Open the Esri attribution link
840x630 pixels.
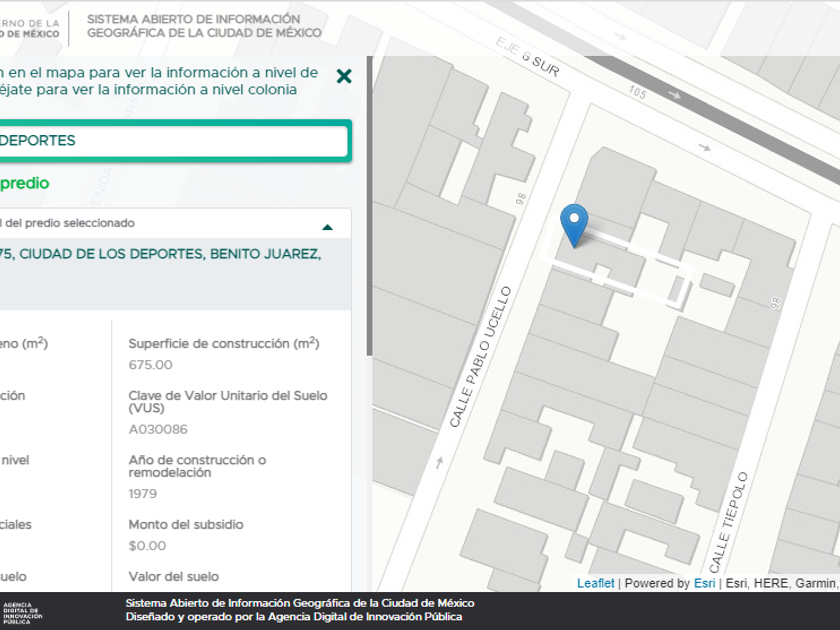[704, 583]
